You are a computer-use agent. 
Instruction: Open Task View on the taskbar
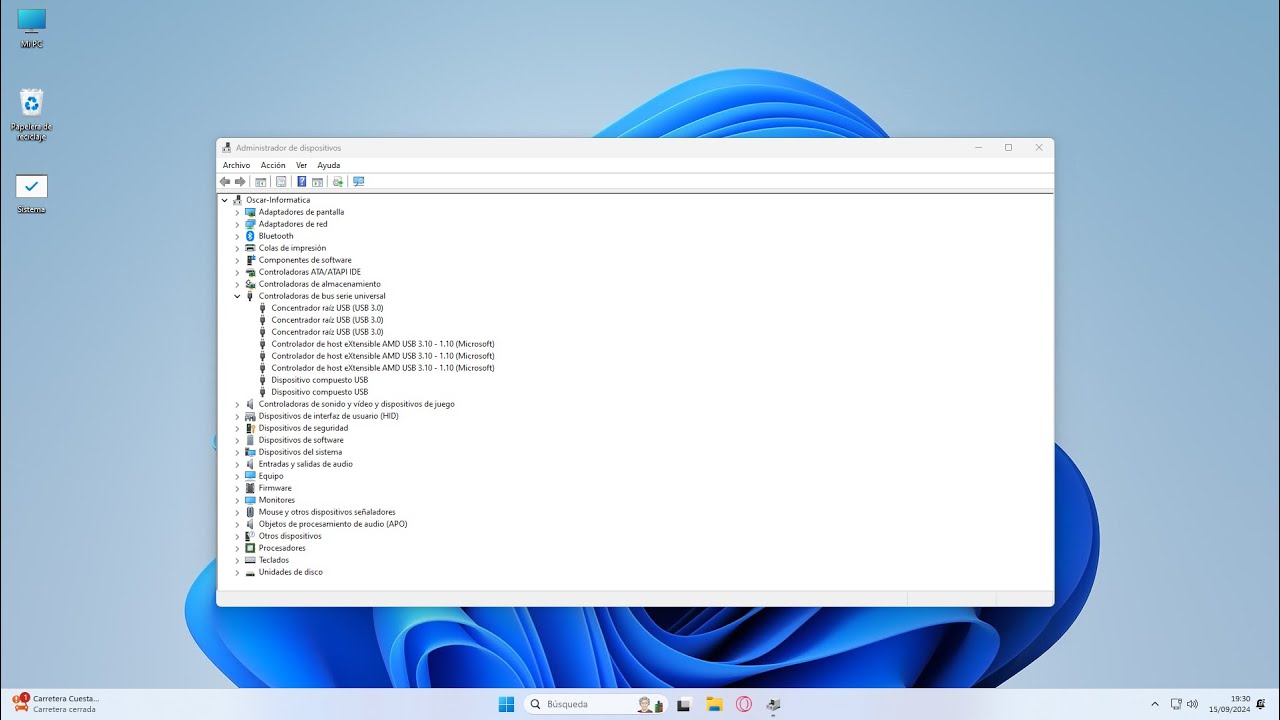pyautogui.click(x=684, y=704)
